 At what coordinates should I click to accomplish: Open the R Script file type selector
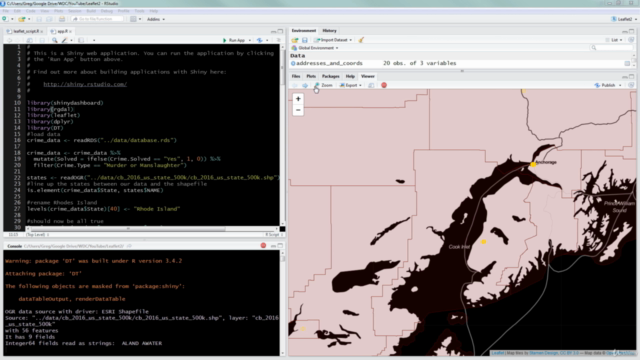click(x=273, y=235)
